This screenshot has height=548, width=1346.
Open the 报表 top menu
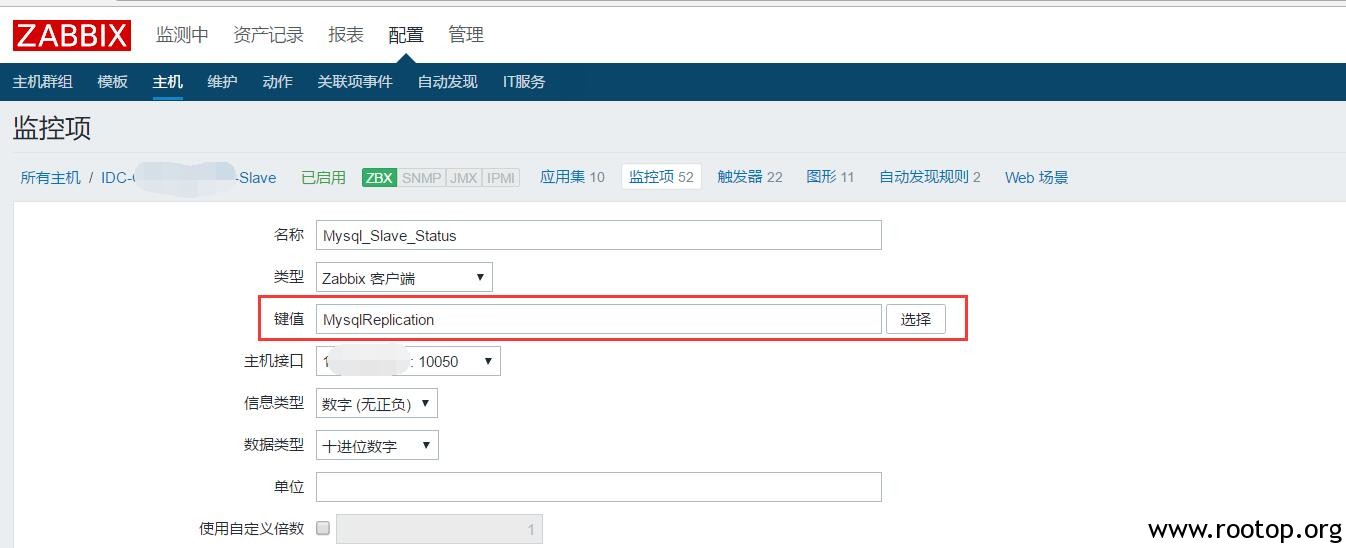pyautogui.click(x=346, y=35)
